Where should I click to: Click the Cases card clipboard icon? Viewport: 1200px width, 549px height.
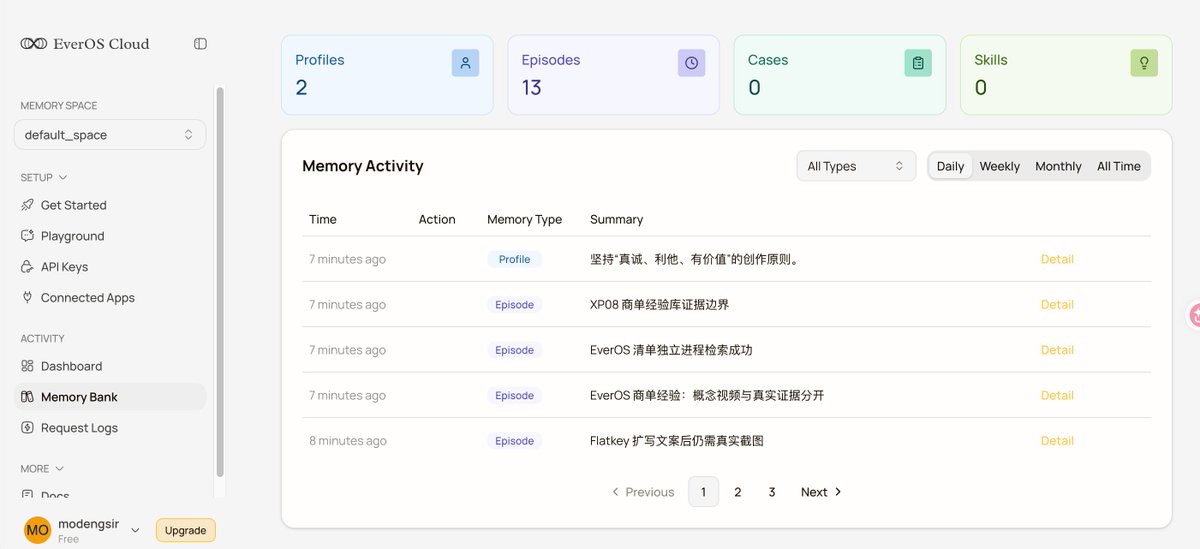pyautogui.click(x=918, y=63)
